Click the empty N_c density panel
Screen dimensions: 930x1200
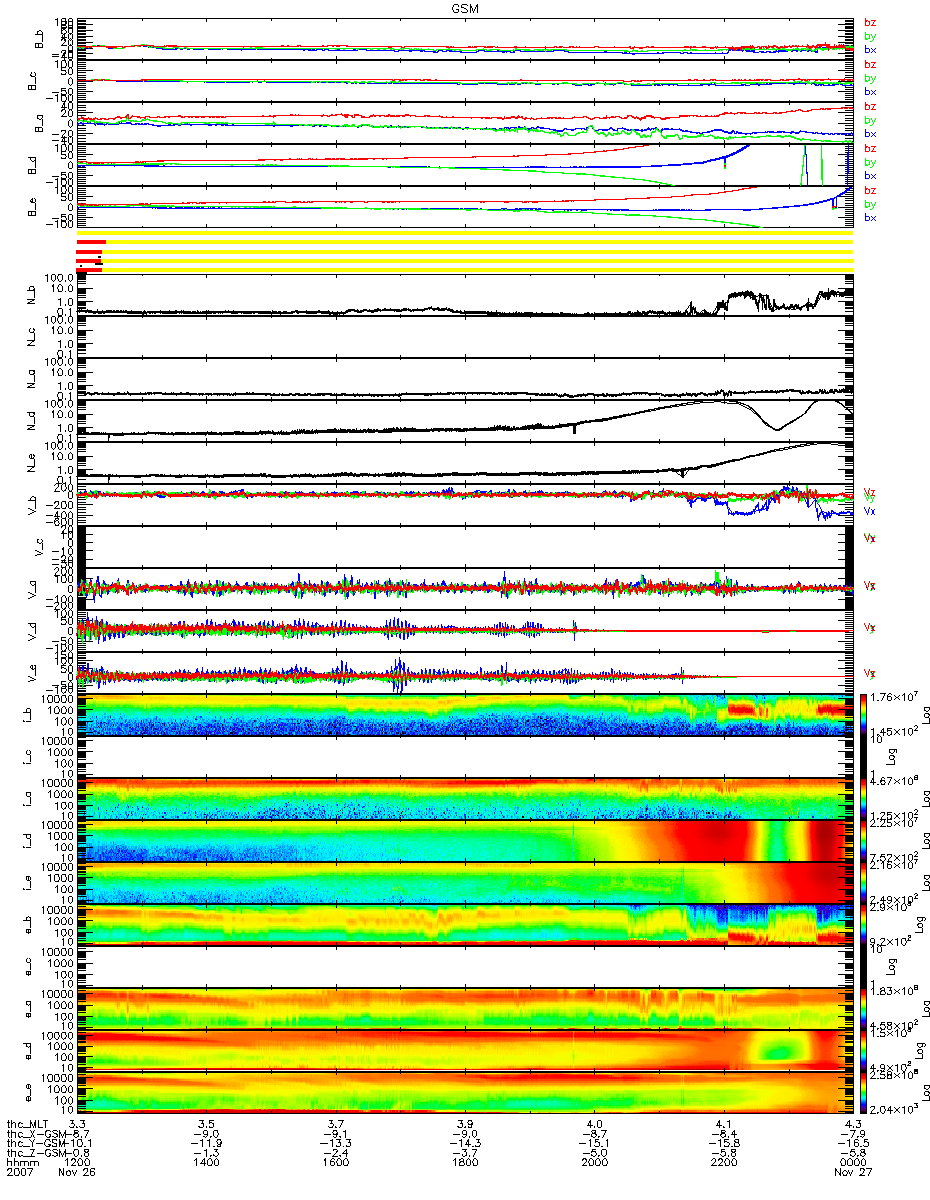[465, 337]
